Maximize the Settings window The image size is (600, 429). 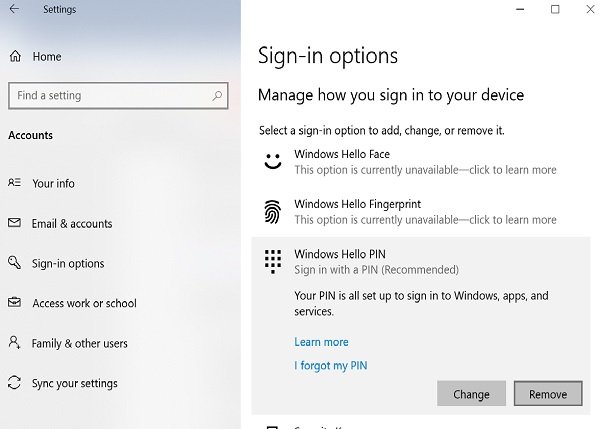coord(555,9)
